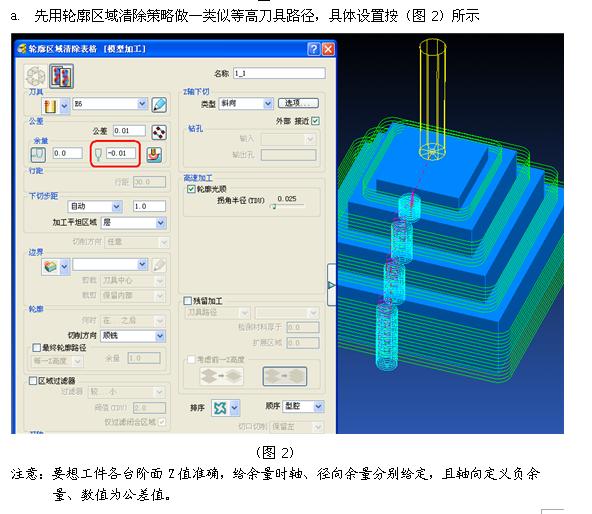This screenshot has height=514, width=592.
Task: Click the axial thickness icon beside -0.01
Action: coord(98,154)
